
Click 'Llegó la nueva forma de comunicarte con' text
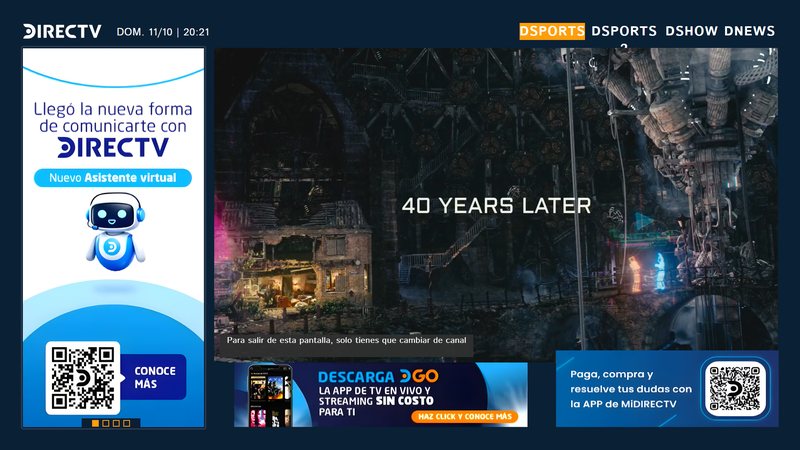[113, 117]
